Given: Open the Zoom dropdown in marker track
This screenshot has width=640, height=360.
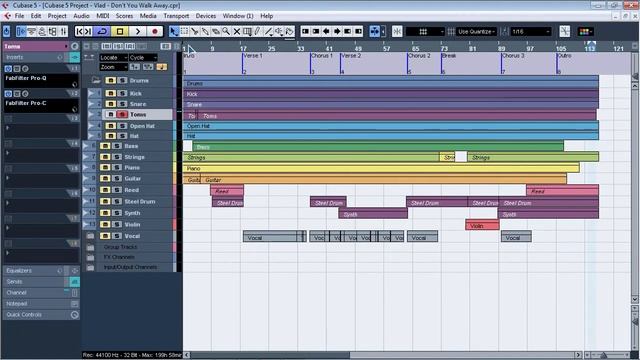Looking at the screenshot, I should [x=114, y=67].
